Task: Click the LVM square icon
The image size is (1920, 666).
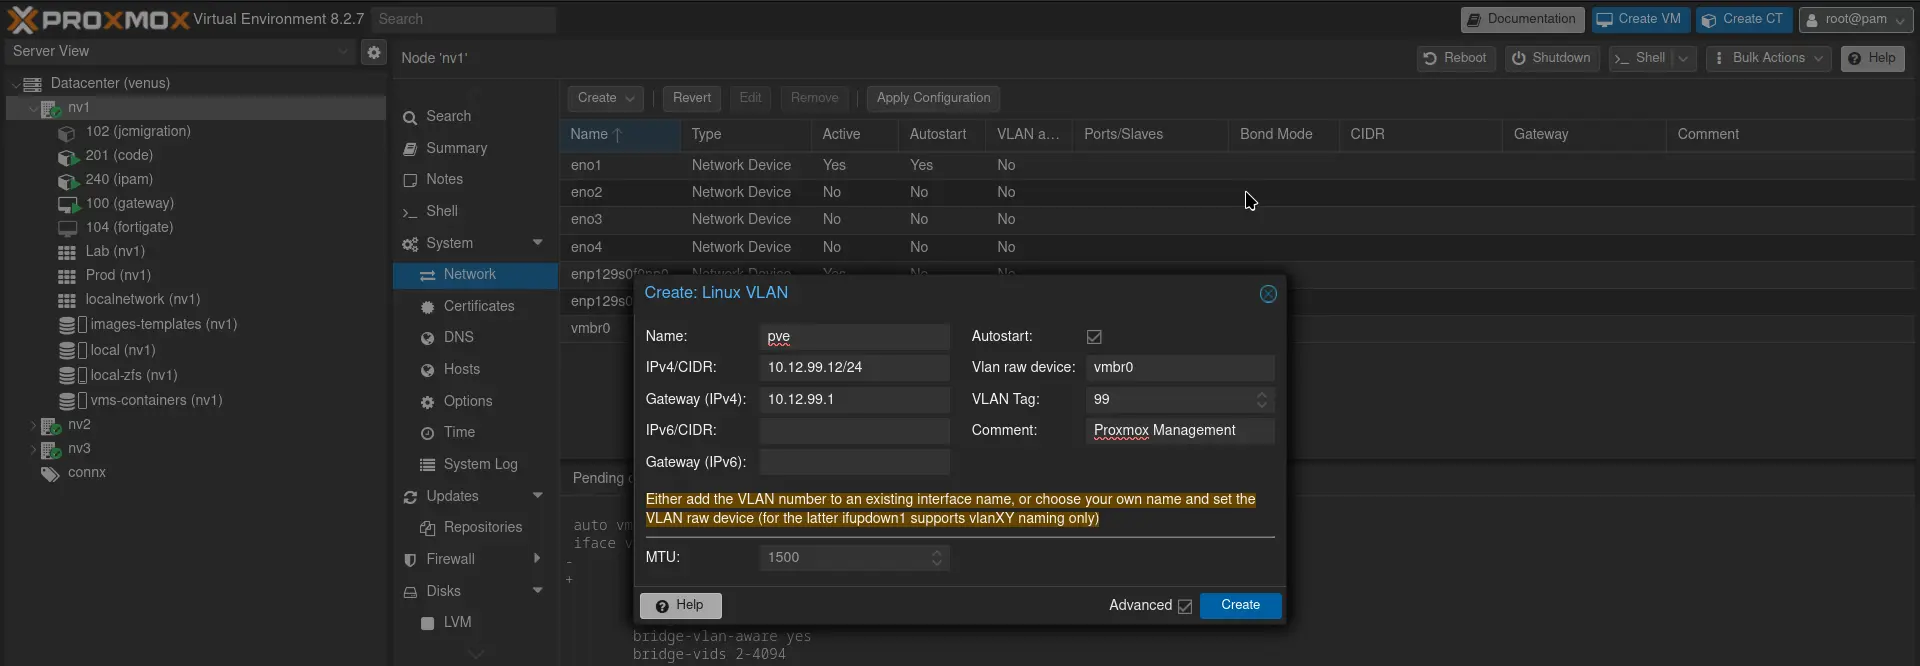Action: (428, 623)
